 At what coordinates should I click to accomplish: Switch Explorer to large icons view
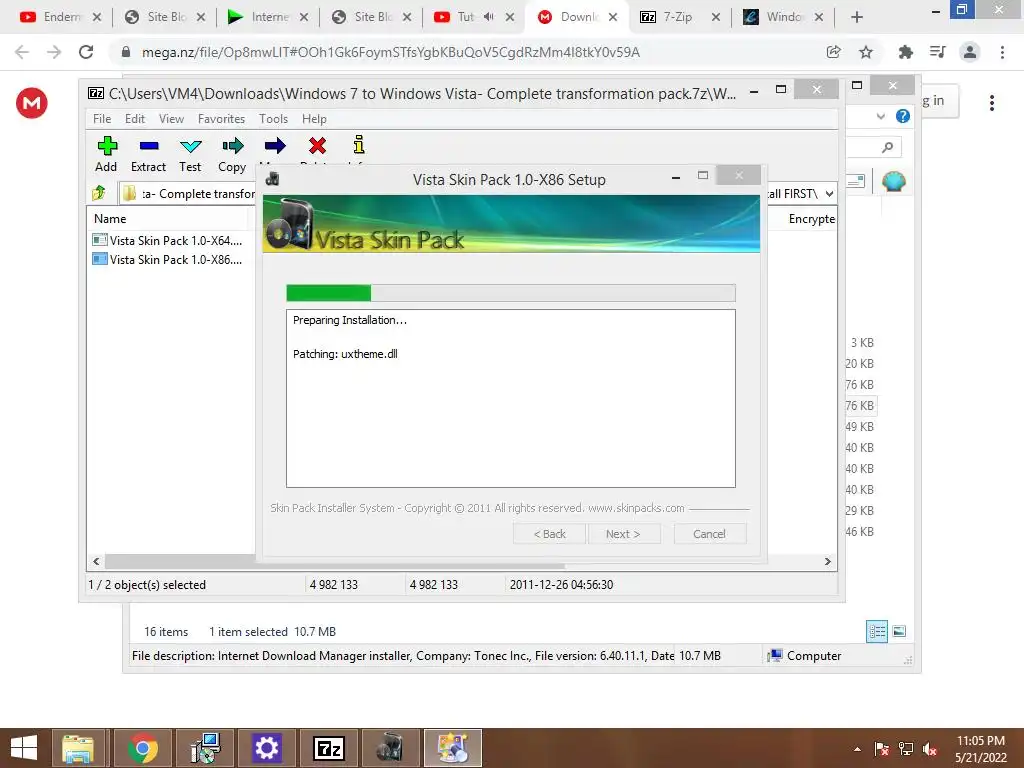[899, 632]
